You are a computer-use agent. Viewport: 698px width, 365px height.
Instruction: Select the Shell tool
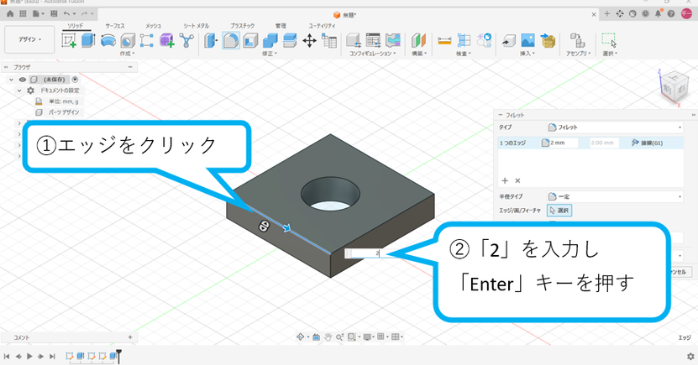(250, 41)
